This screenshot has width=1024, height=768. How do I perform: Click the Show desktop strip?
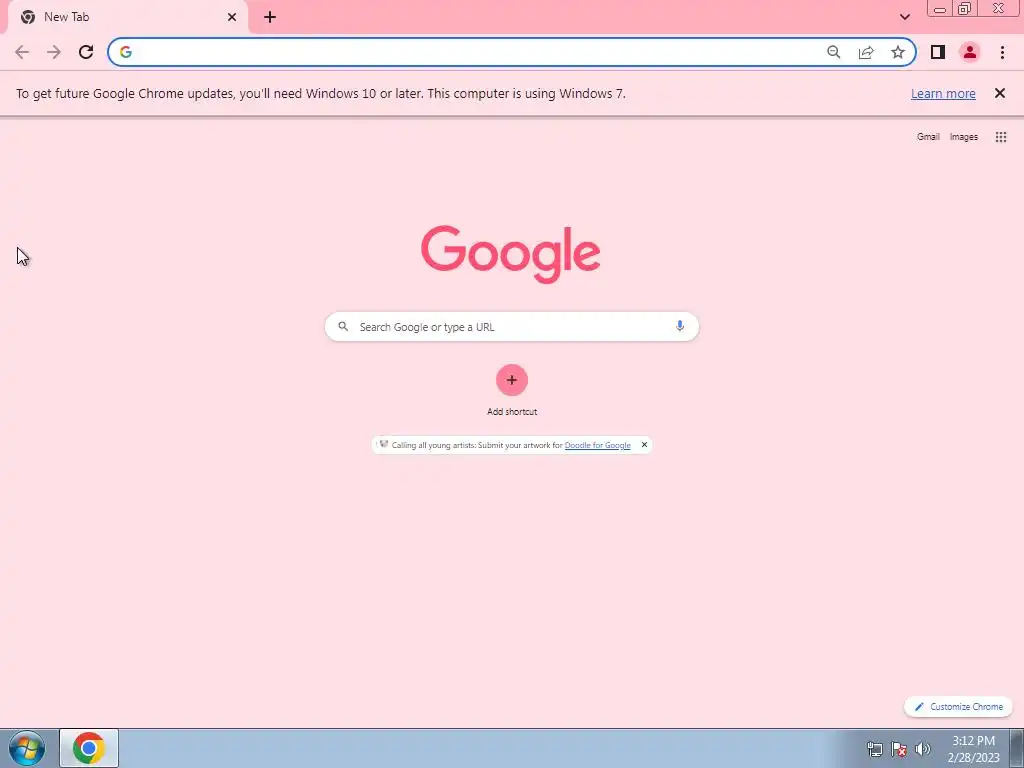click(1016, 748)
